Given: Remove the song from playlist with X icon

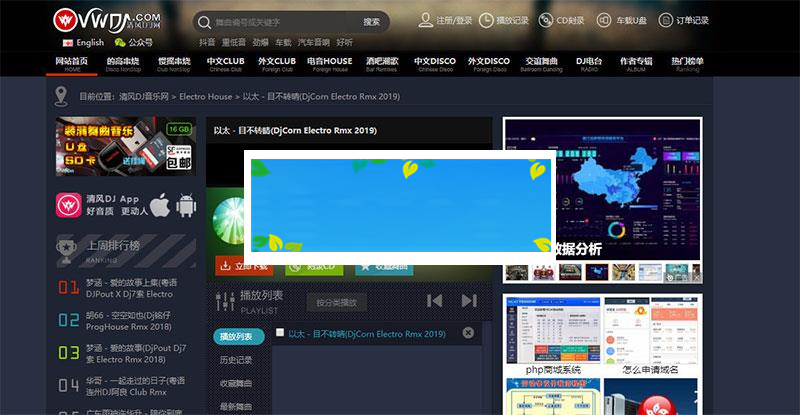Looking at the screenshot, I should [468, 333].
